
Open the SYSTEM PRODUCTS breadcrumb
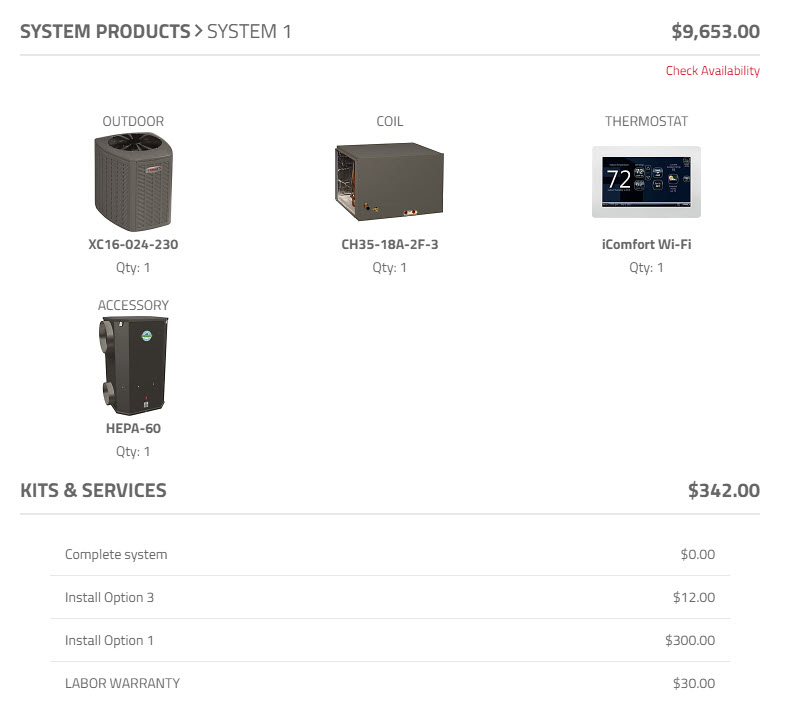[x=105, y=32]
